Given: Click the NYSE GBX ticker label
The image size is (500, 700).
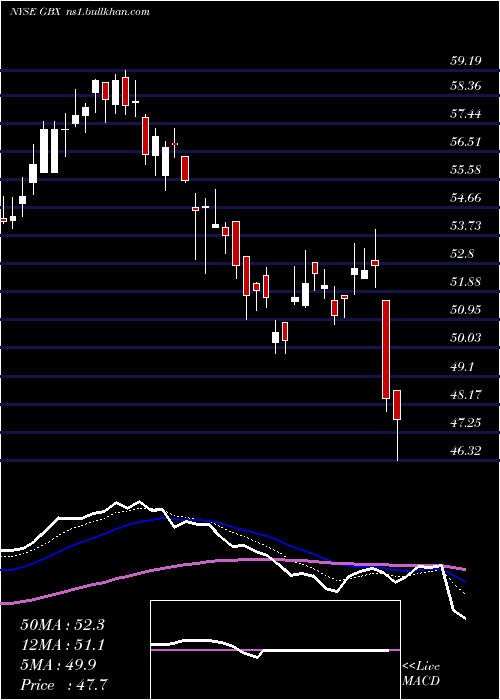Looking at the screenshot, I should tap(33, 12).
